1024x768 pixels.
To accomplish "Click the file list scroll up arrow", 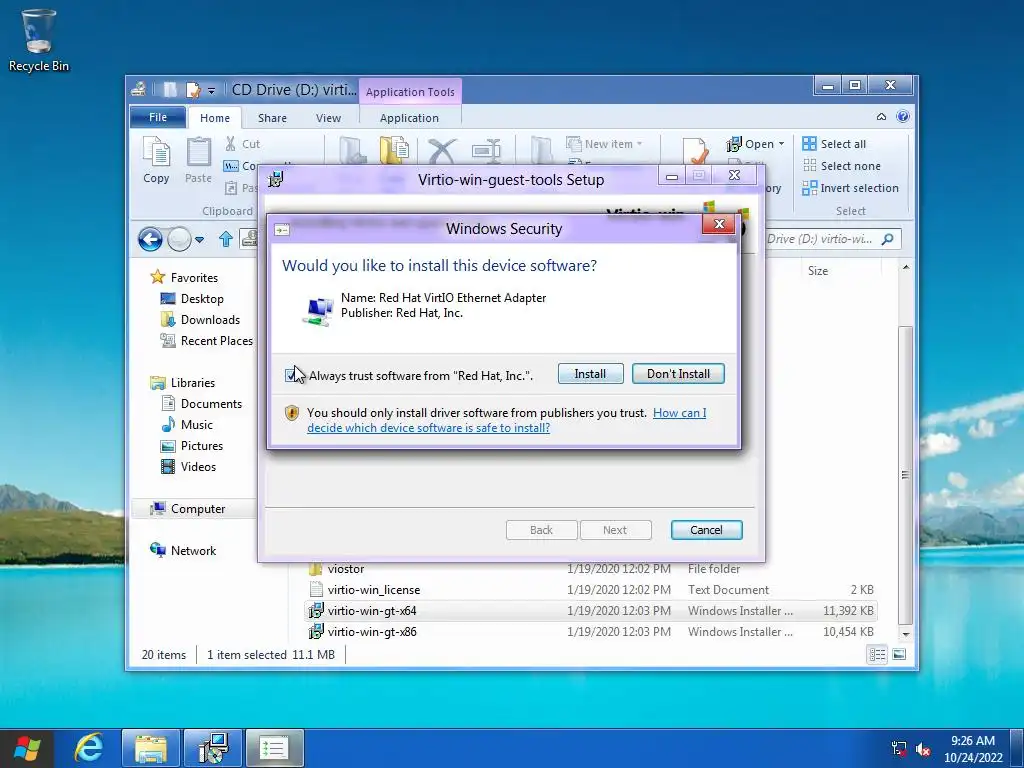I will pos(905,268).
